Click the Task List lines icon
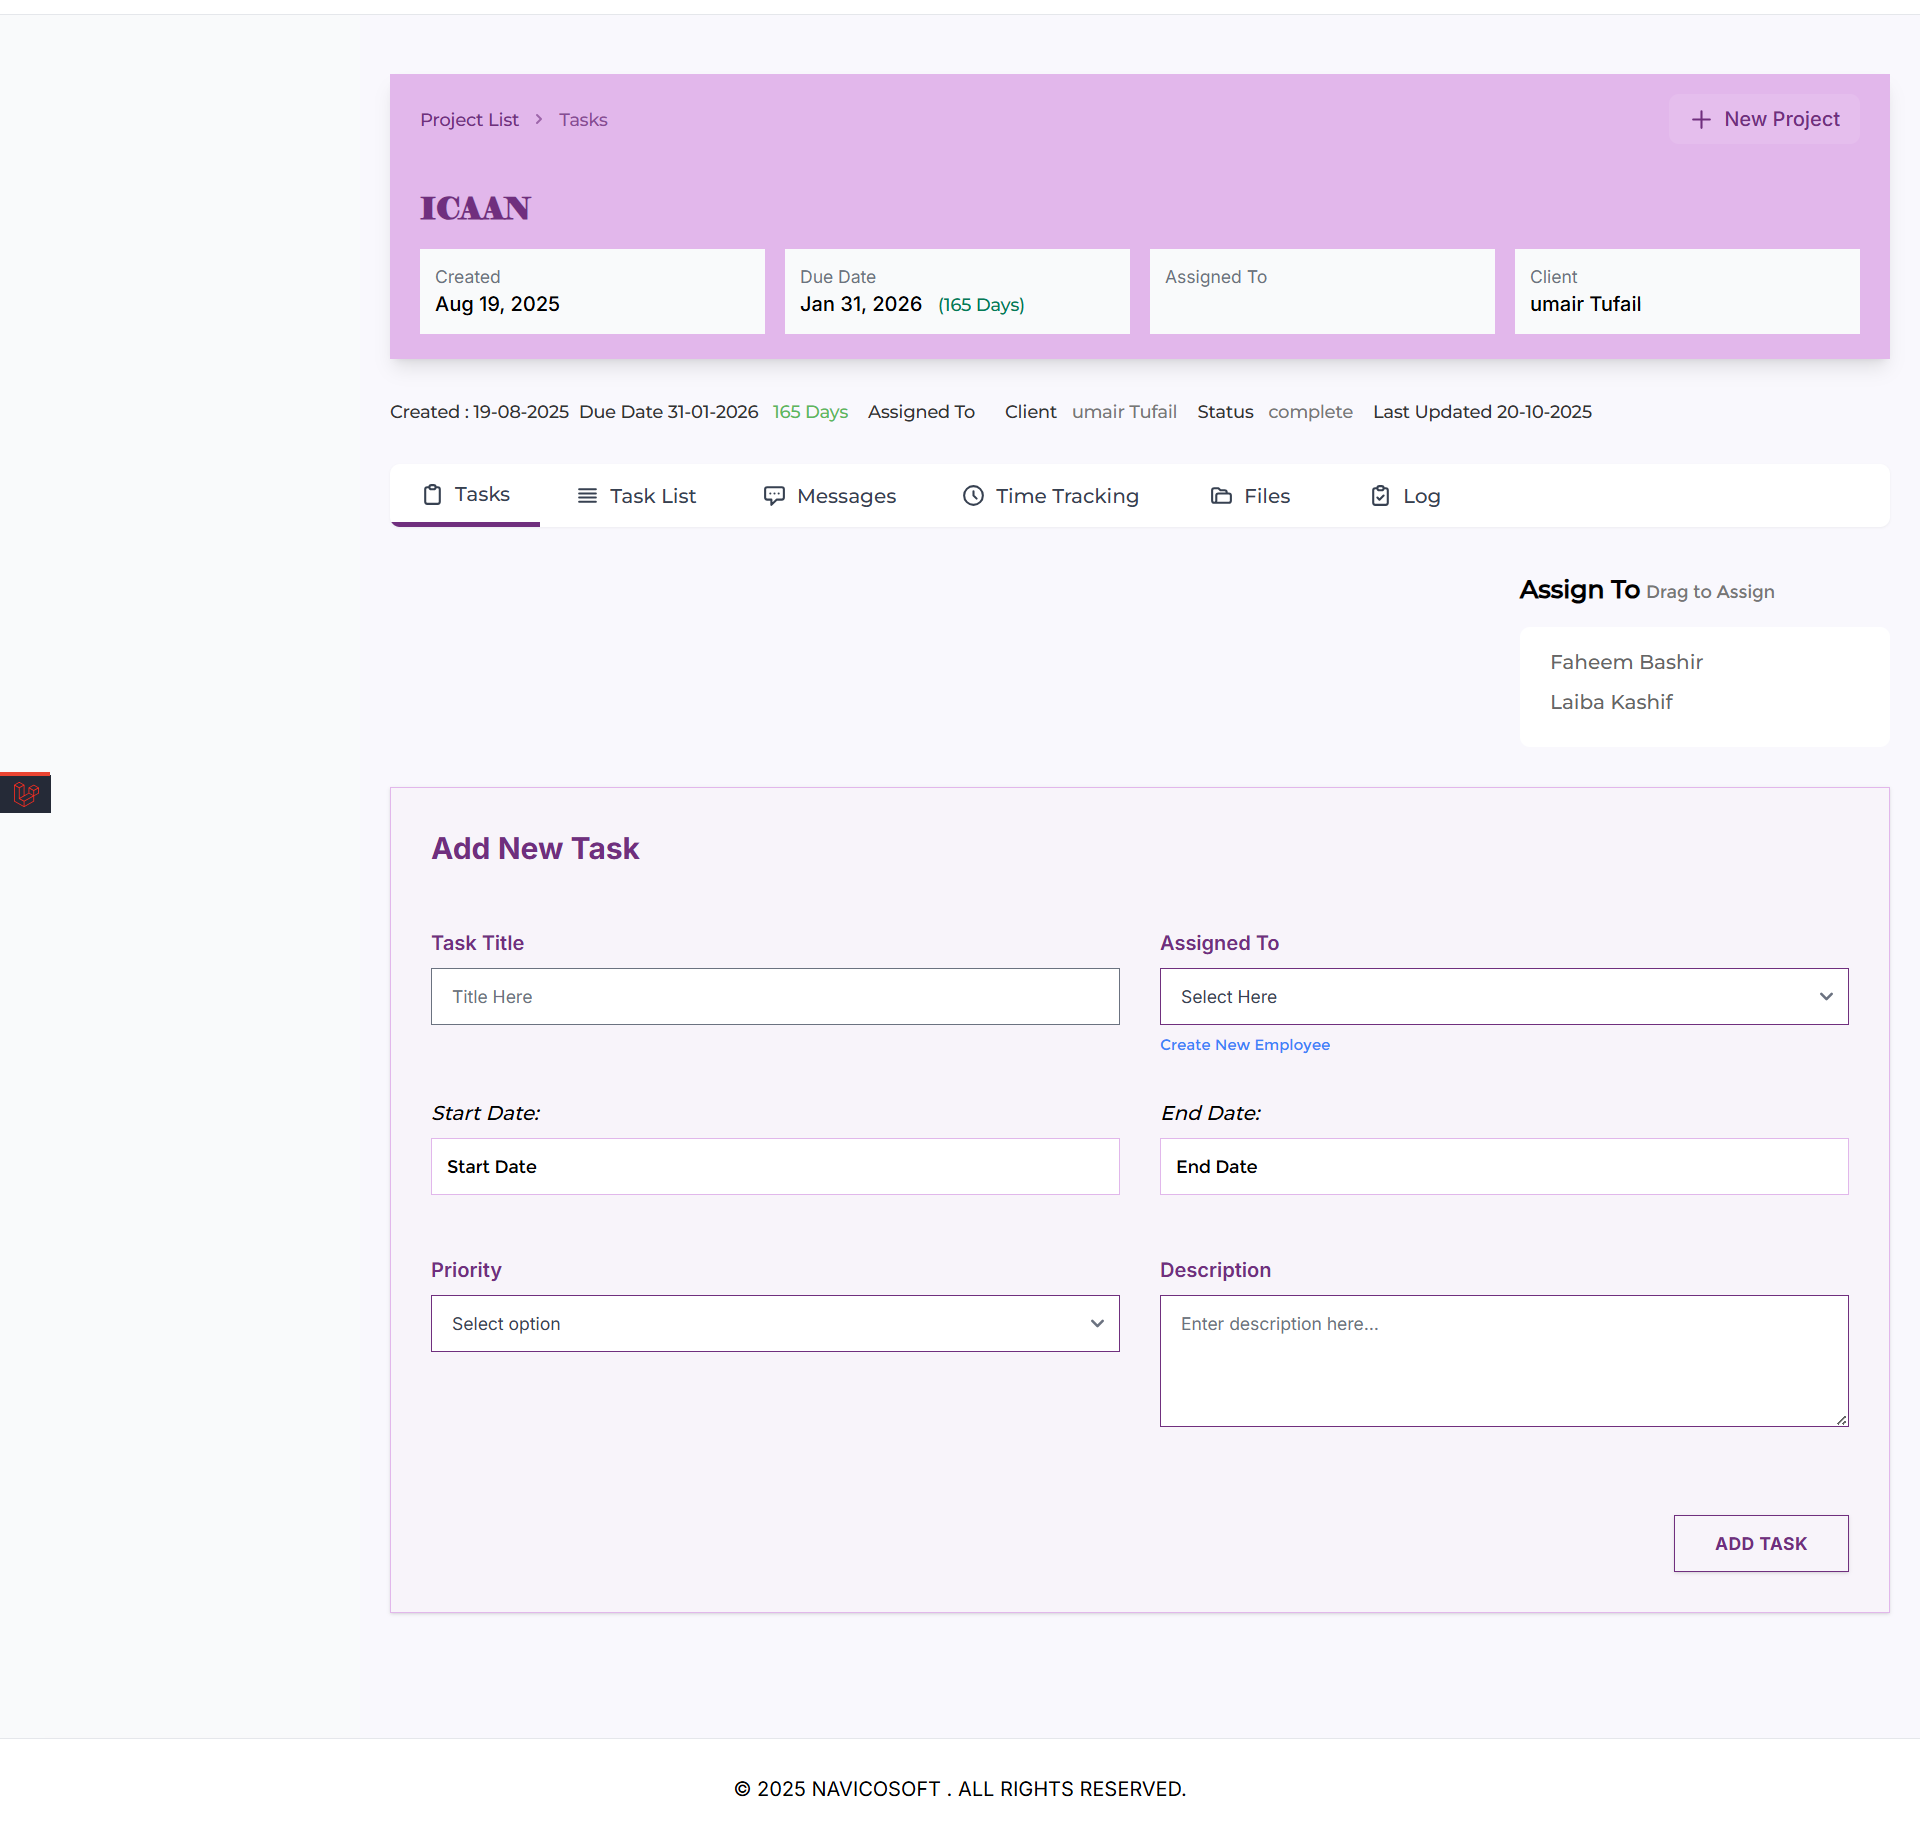Image resolution: width=1920 pixels, height=1837 pixels. [587, 496]
